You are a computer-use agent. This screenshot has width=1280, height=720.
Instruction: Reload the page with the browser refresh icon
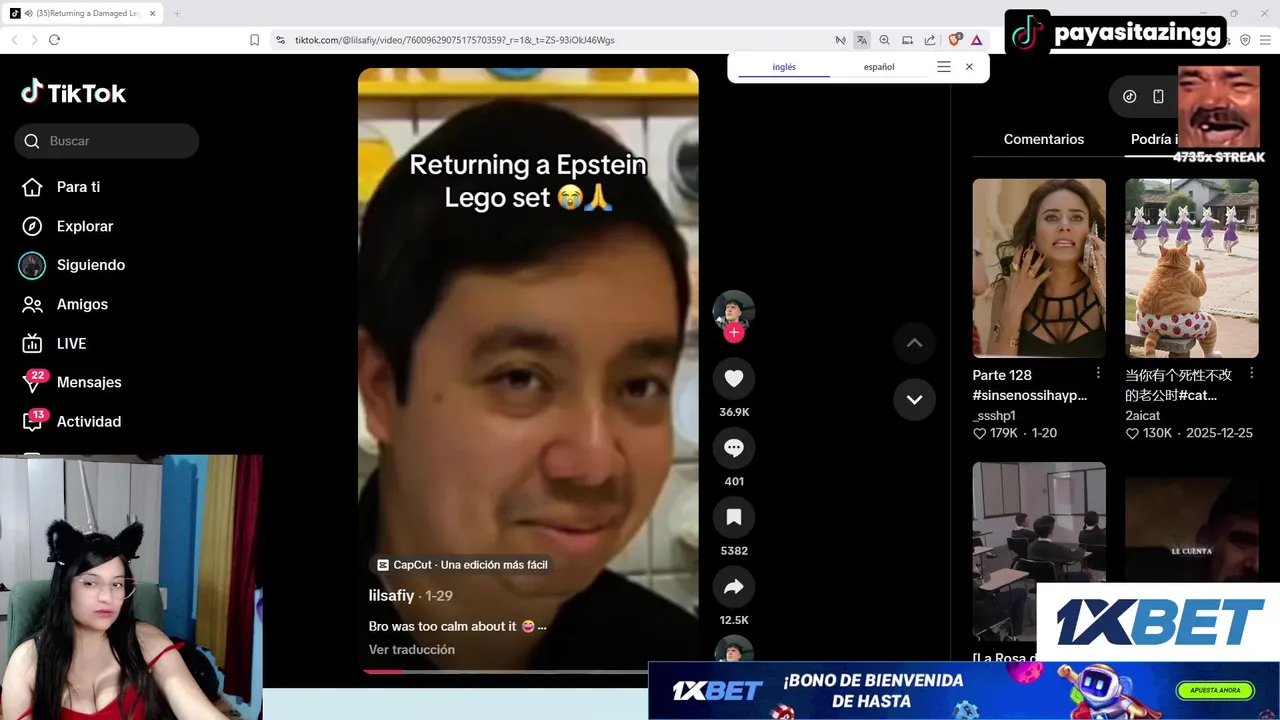54,40
